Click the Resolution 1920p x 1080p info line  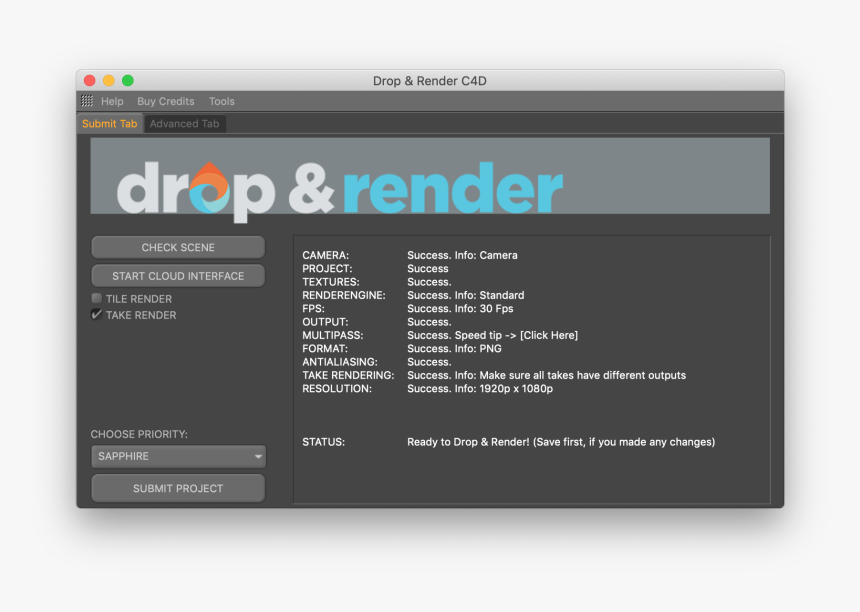(479, 389)
